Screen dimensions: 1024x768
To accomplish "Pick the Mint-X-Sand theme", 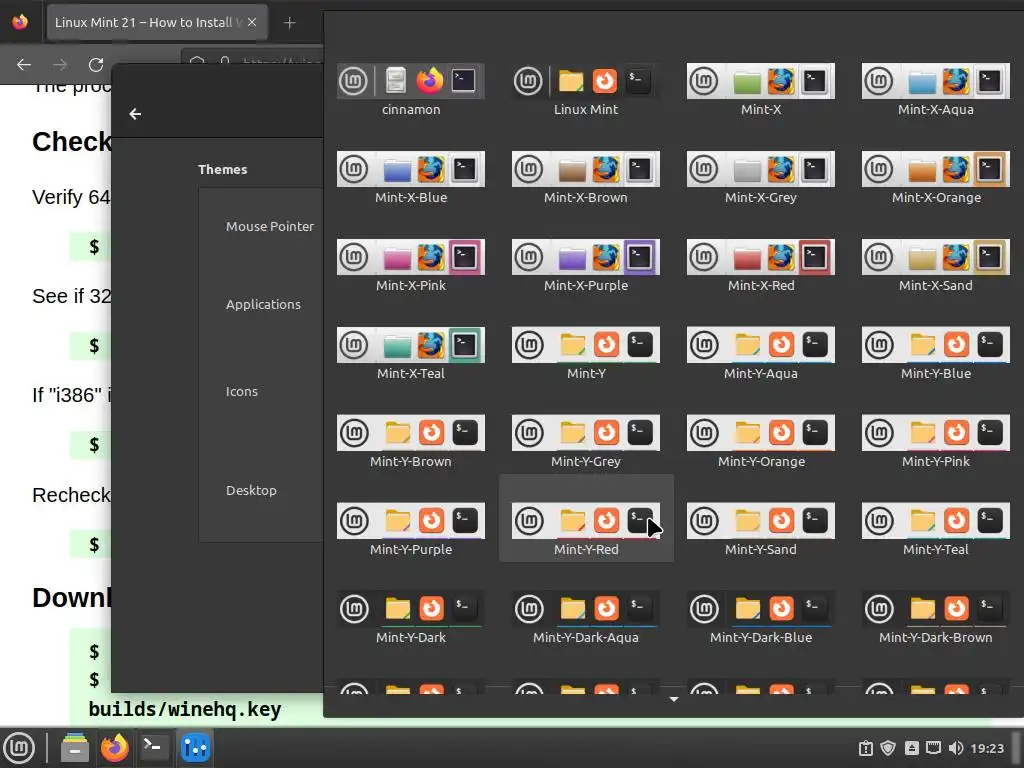I will tap(936, 257).
